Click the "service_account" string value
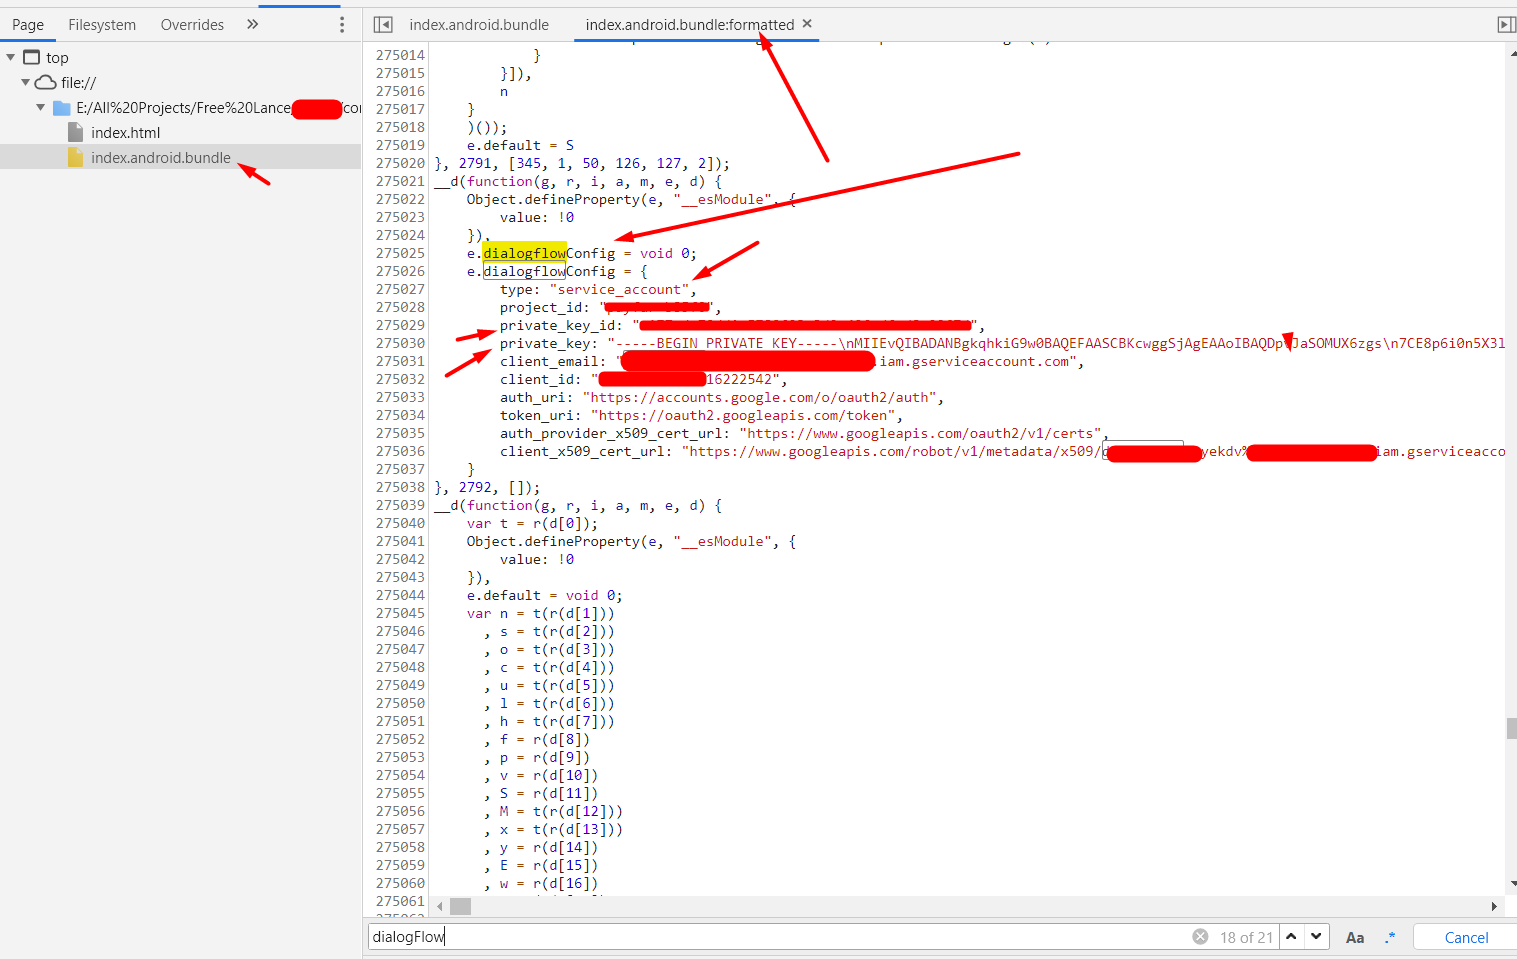1517x959 pixels. pyautogui.click(x=619, y=289)
